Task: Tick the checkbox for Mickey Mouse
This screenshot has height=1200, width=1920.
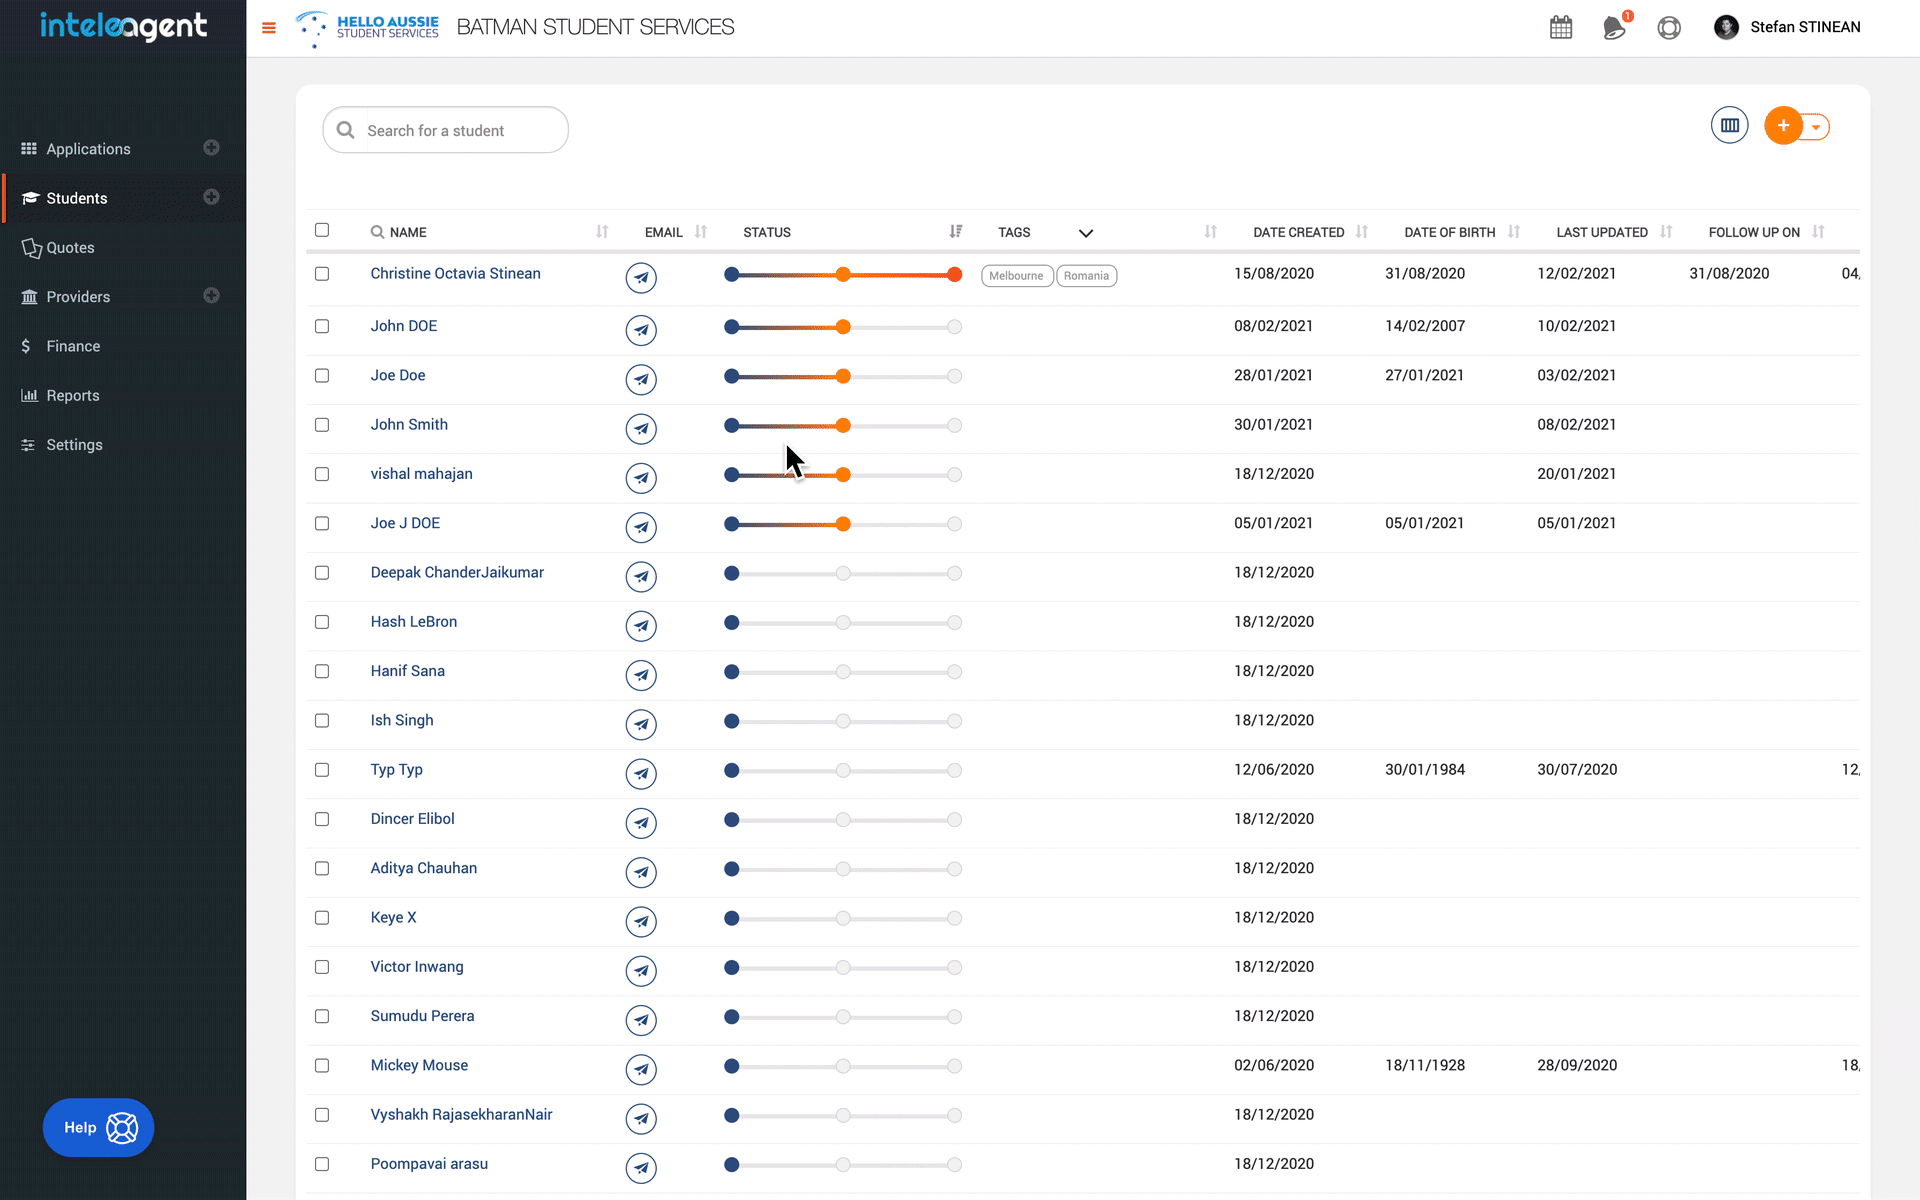Action: coord(322,1066)
